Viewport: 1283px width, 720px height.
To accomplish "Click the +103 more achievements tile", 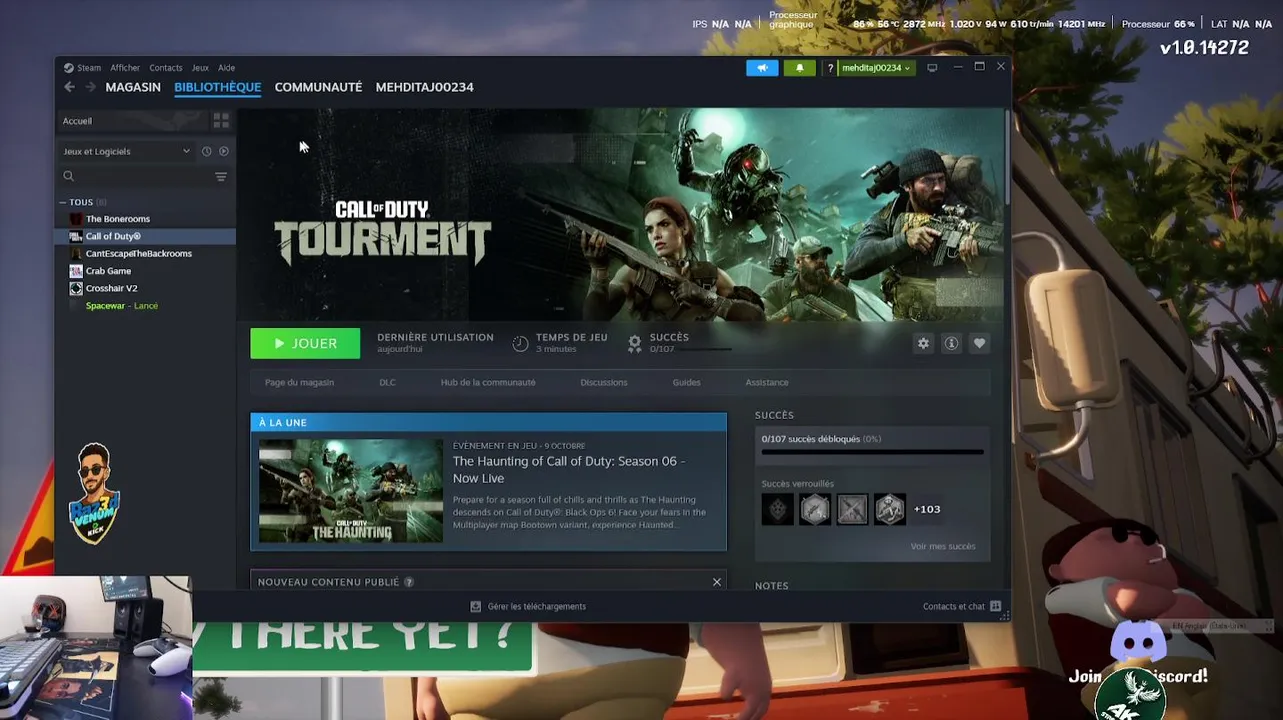I will [927, 509].
